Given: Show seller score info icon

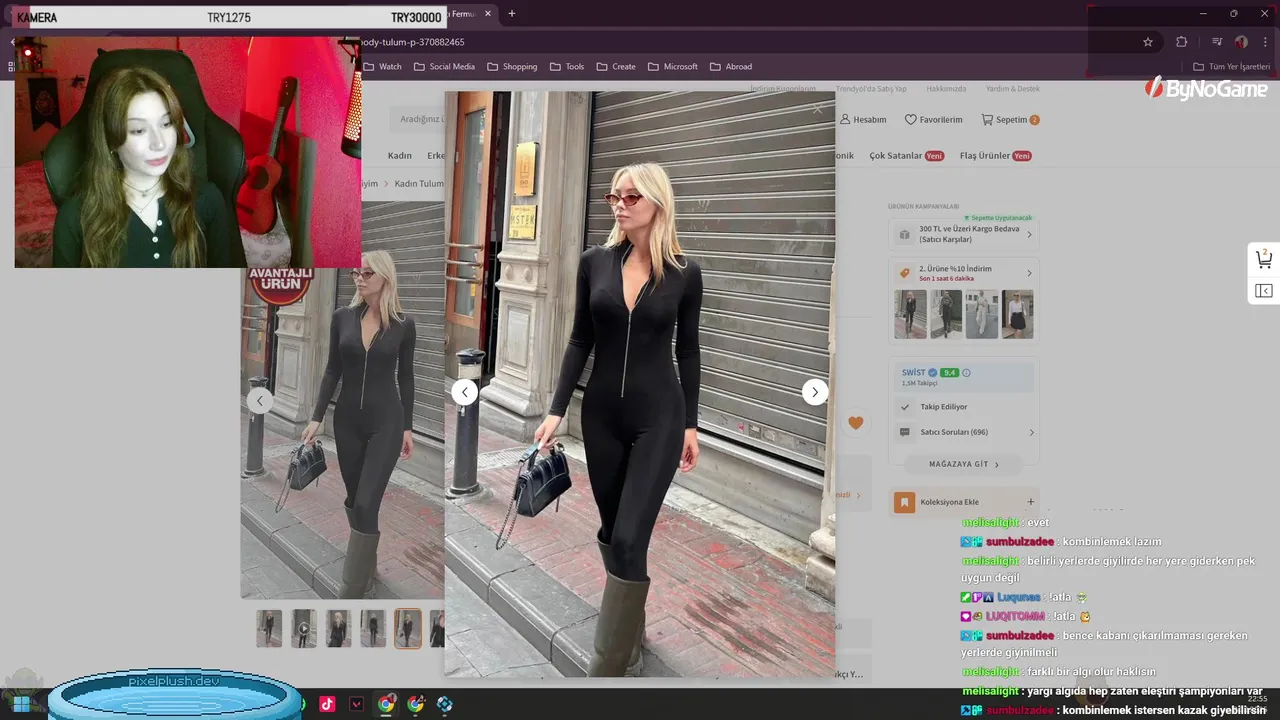Looking at the screenshot, I should pyautogui.click(x=966, y=373).
